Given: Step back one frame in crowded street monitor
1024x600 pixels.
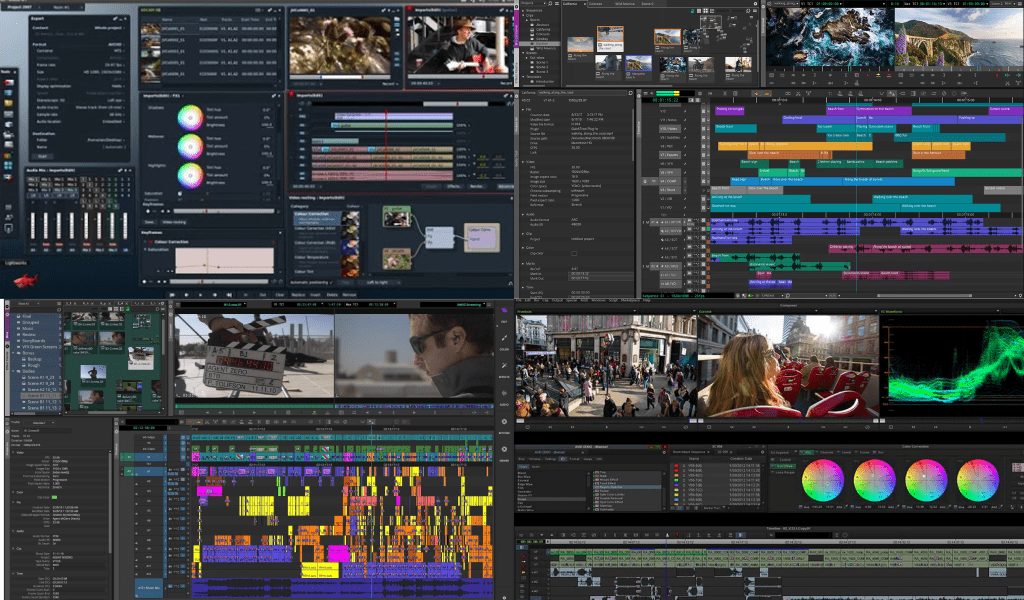Looking at the screenshot, I should (550, 427).
